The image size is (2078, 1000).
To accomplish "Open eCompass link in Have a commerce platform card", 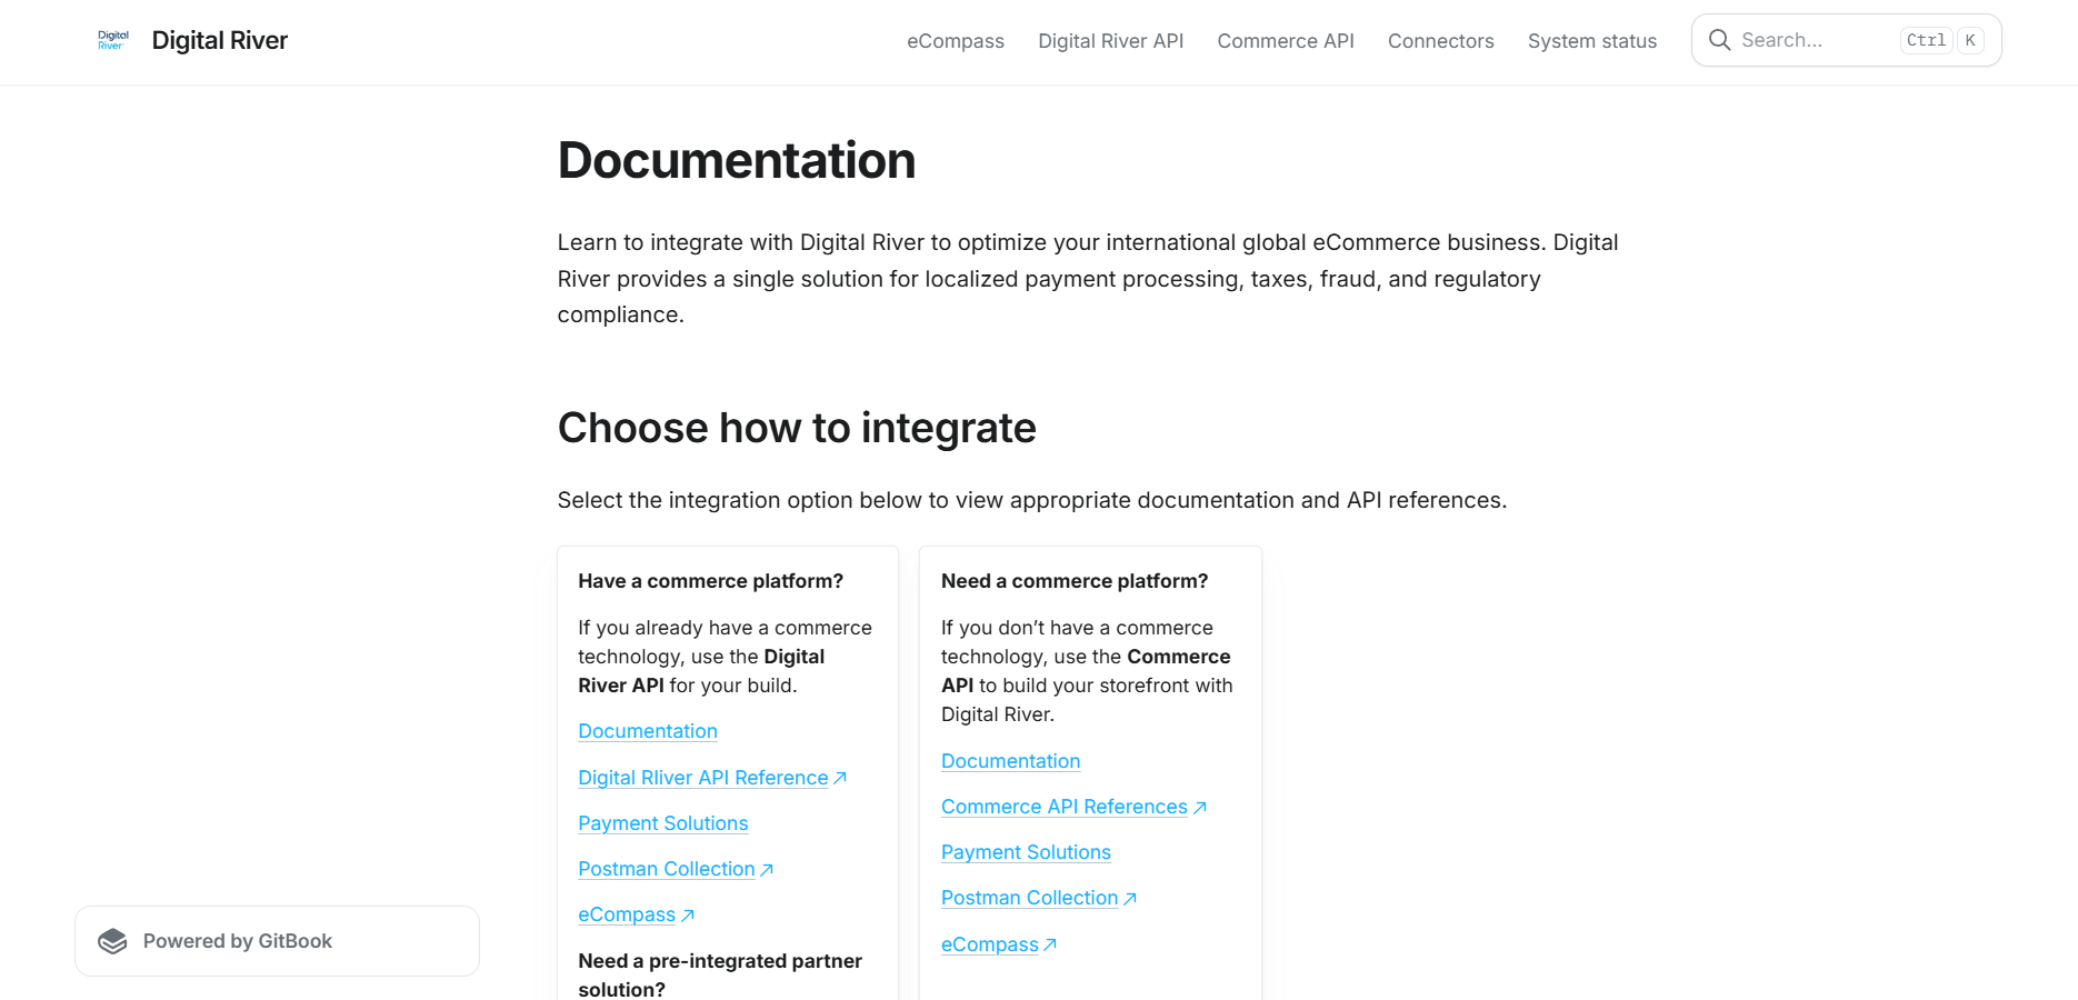I will pyautogui.click(x=627, y=915).
